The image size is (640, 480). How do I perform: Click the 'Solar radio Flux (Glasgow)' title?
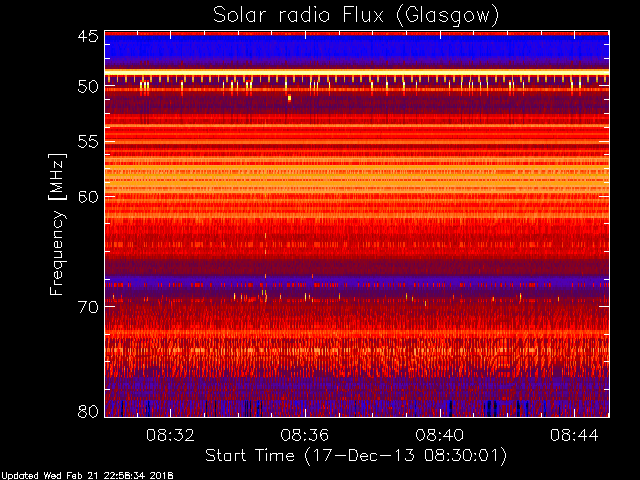coord(356,16)
